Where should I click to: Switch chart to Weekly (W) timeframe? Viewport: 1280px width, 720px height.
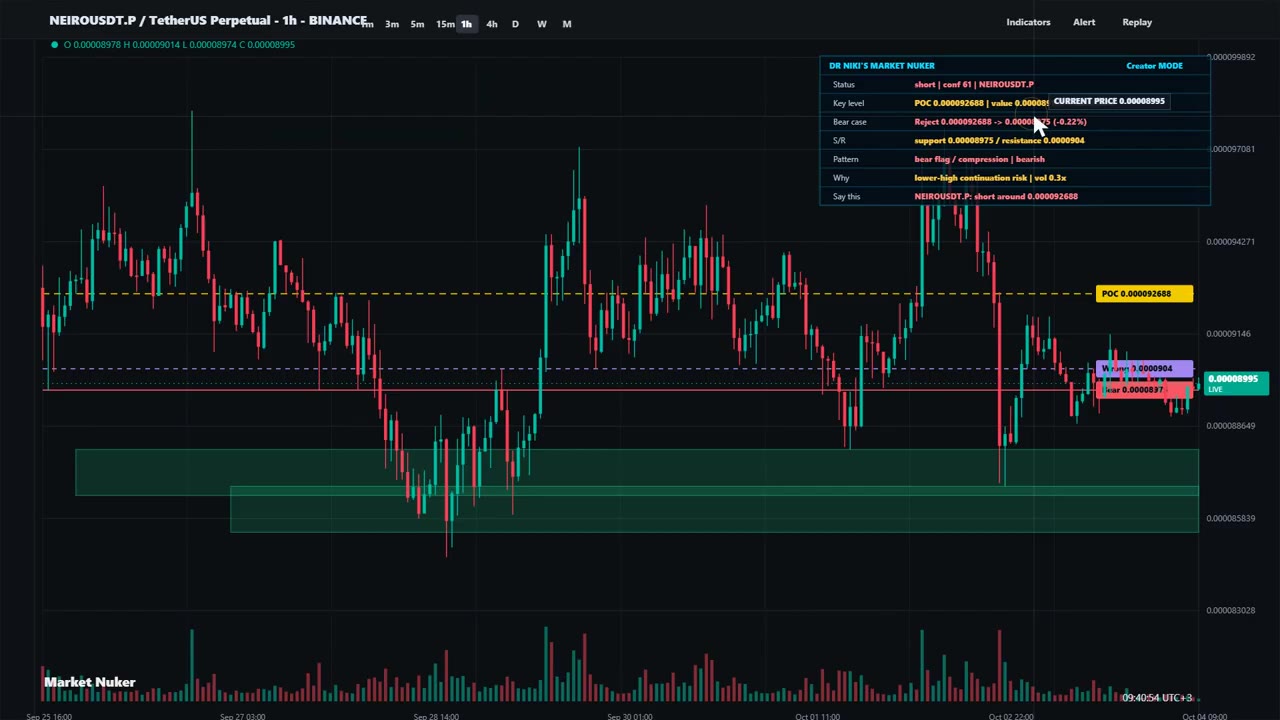[x=541, y=24]
